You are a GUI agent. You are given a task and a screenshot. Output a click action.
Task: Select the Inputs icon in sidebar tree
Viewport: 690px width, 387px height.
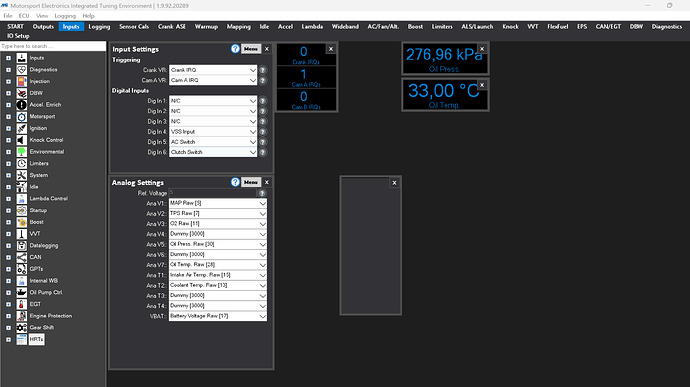pos(22,58)
